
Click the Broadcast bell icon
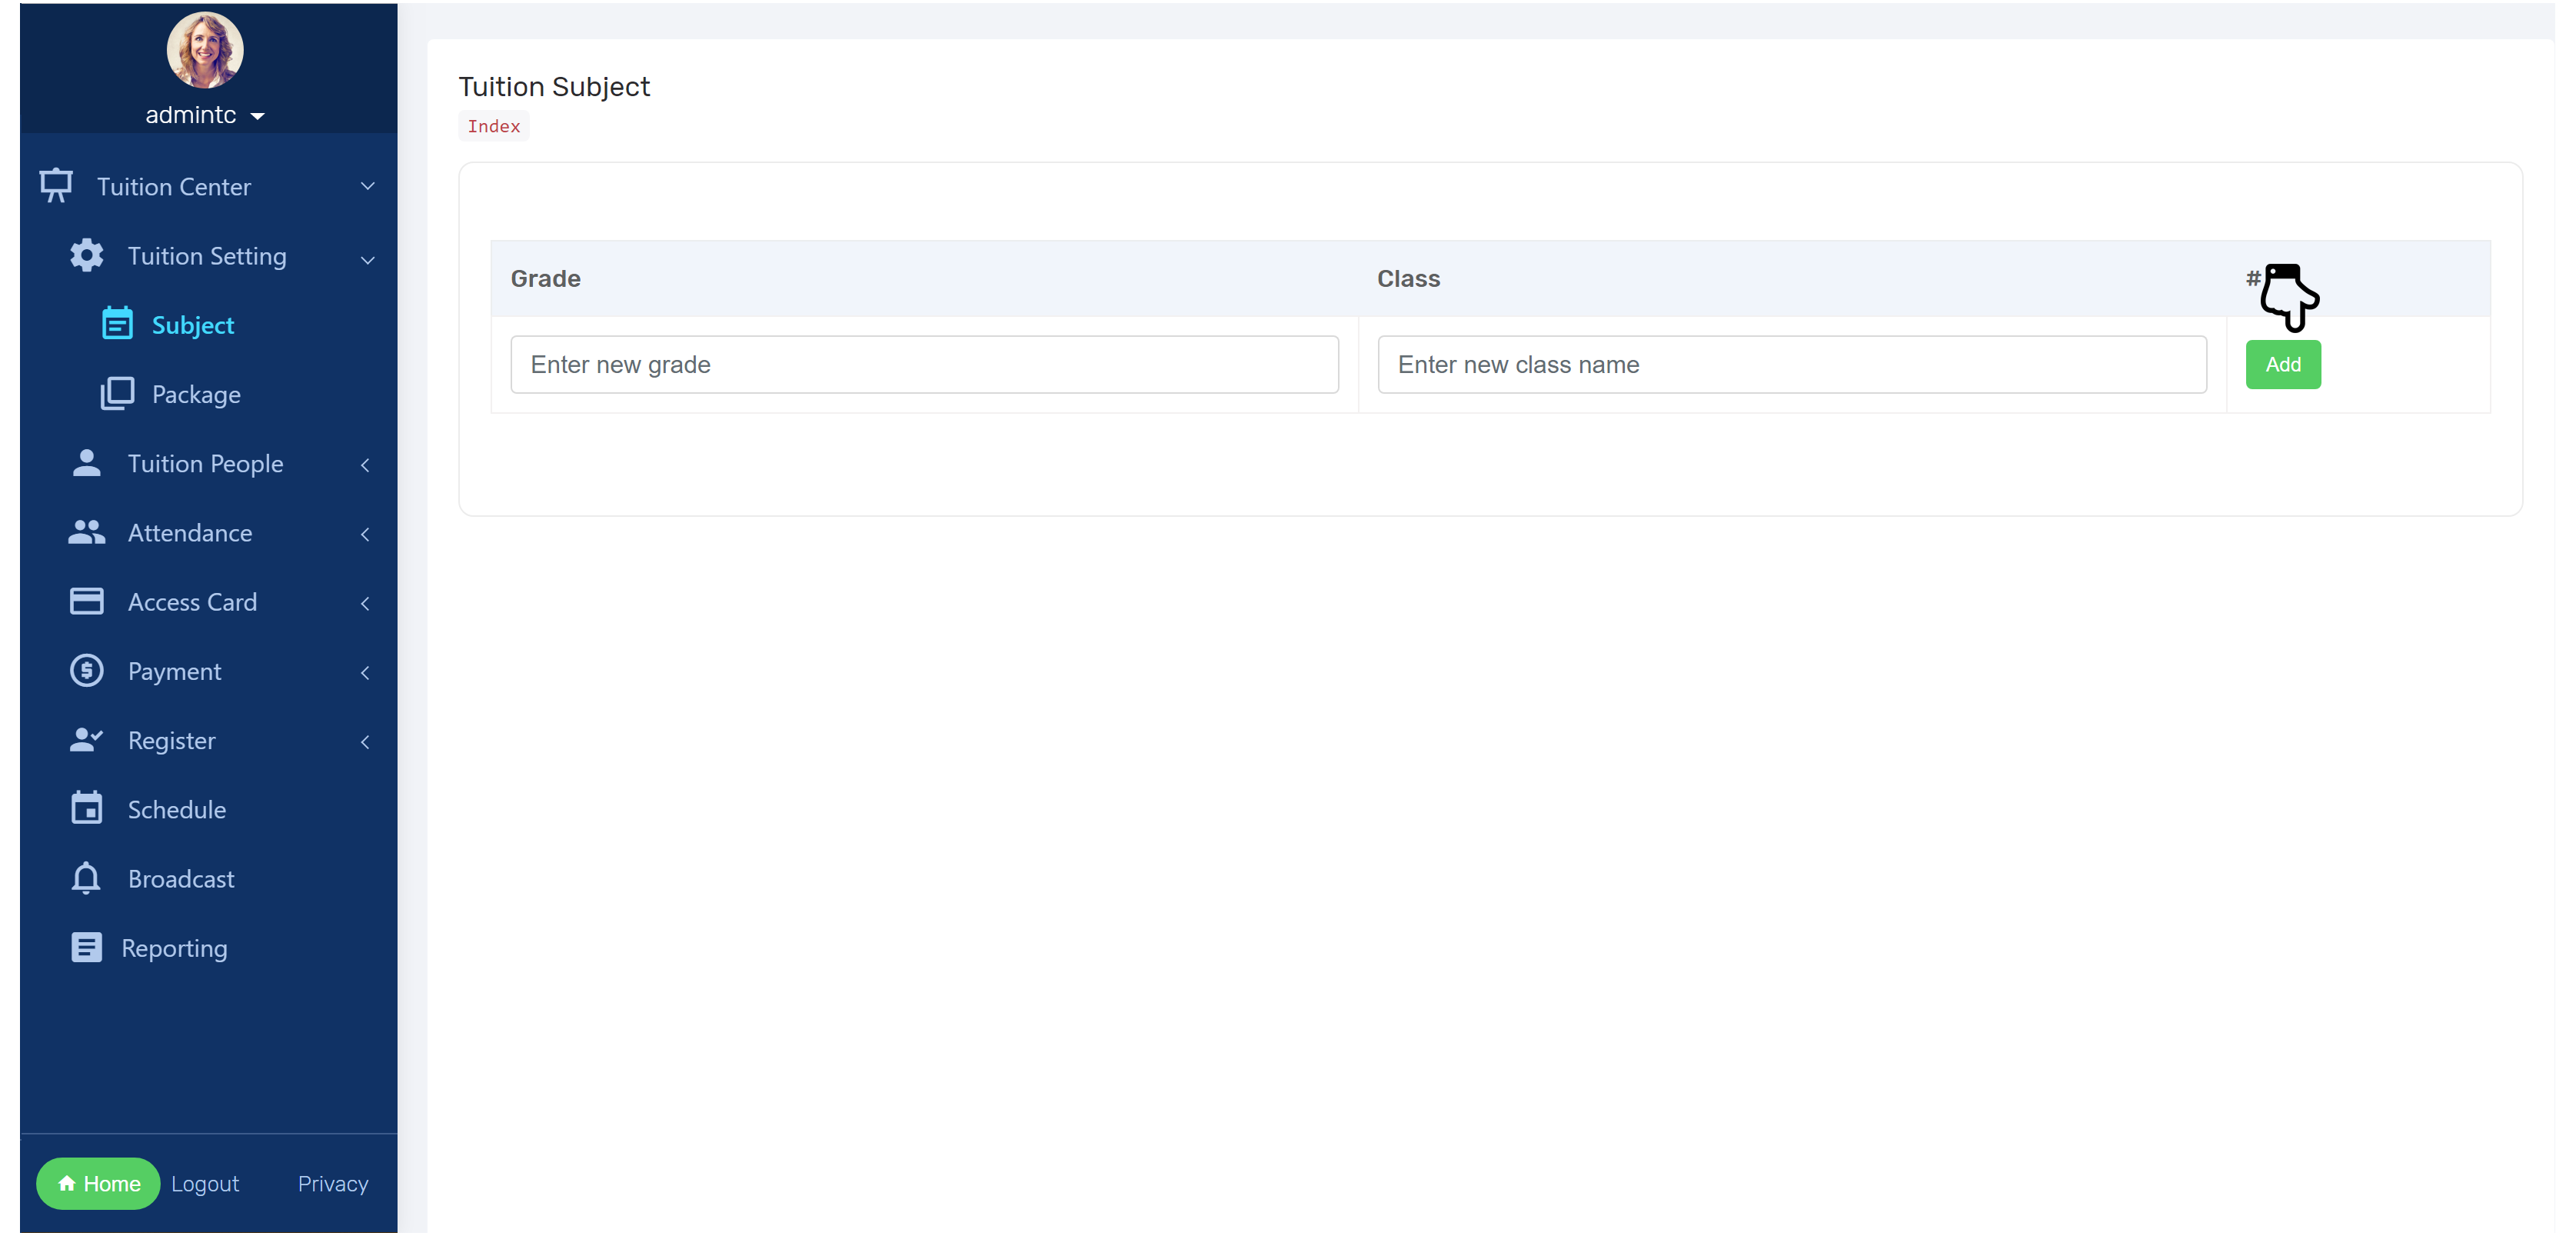pyautogui.click(x=87, y=878)
